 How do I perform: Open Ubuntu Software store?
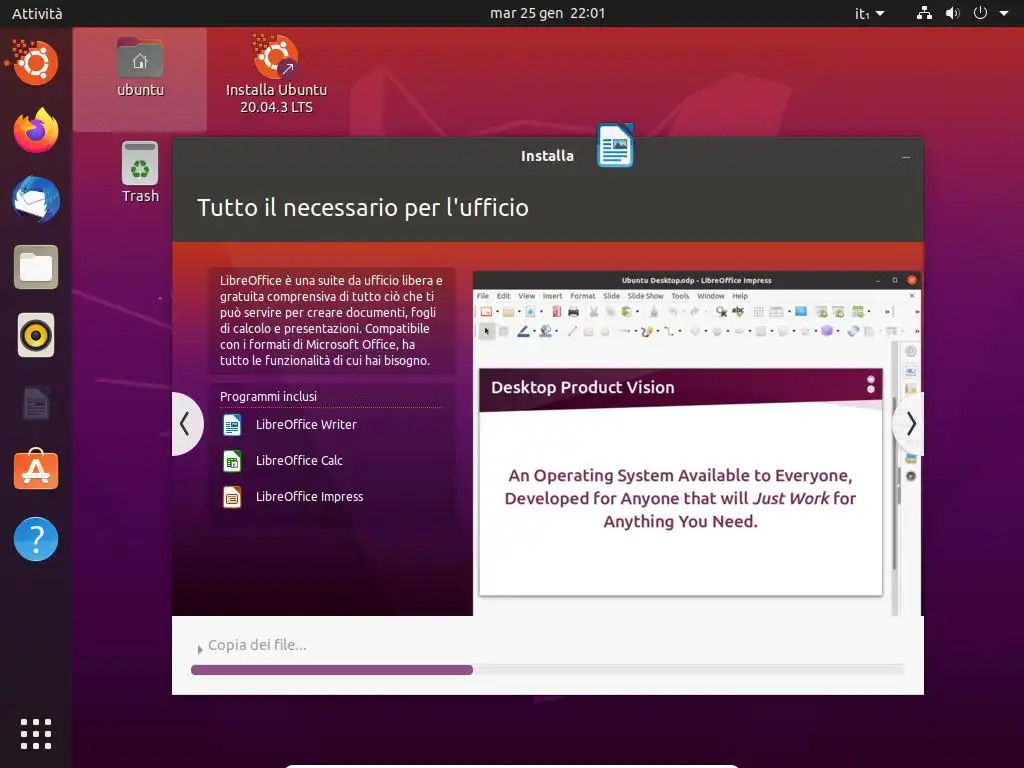point(36,470)
